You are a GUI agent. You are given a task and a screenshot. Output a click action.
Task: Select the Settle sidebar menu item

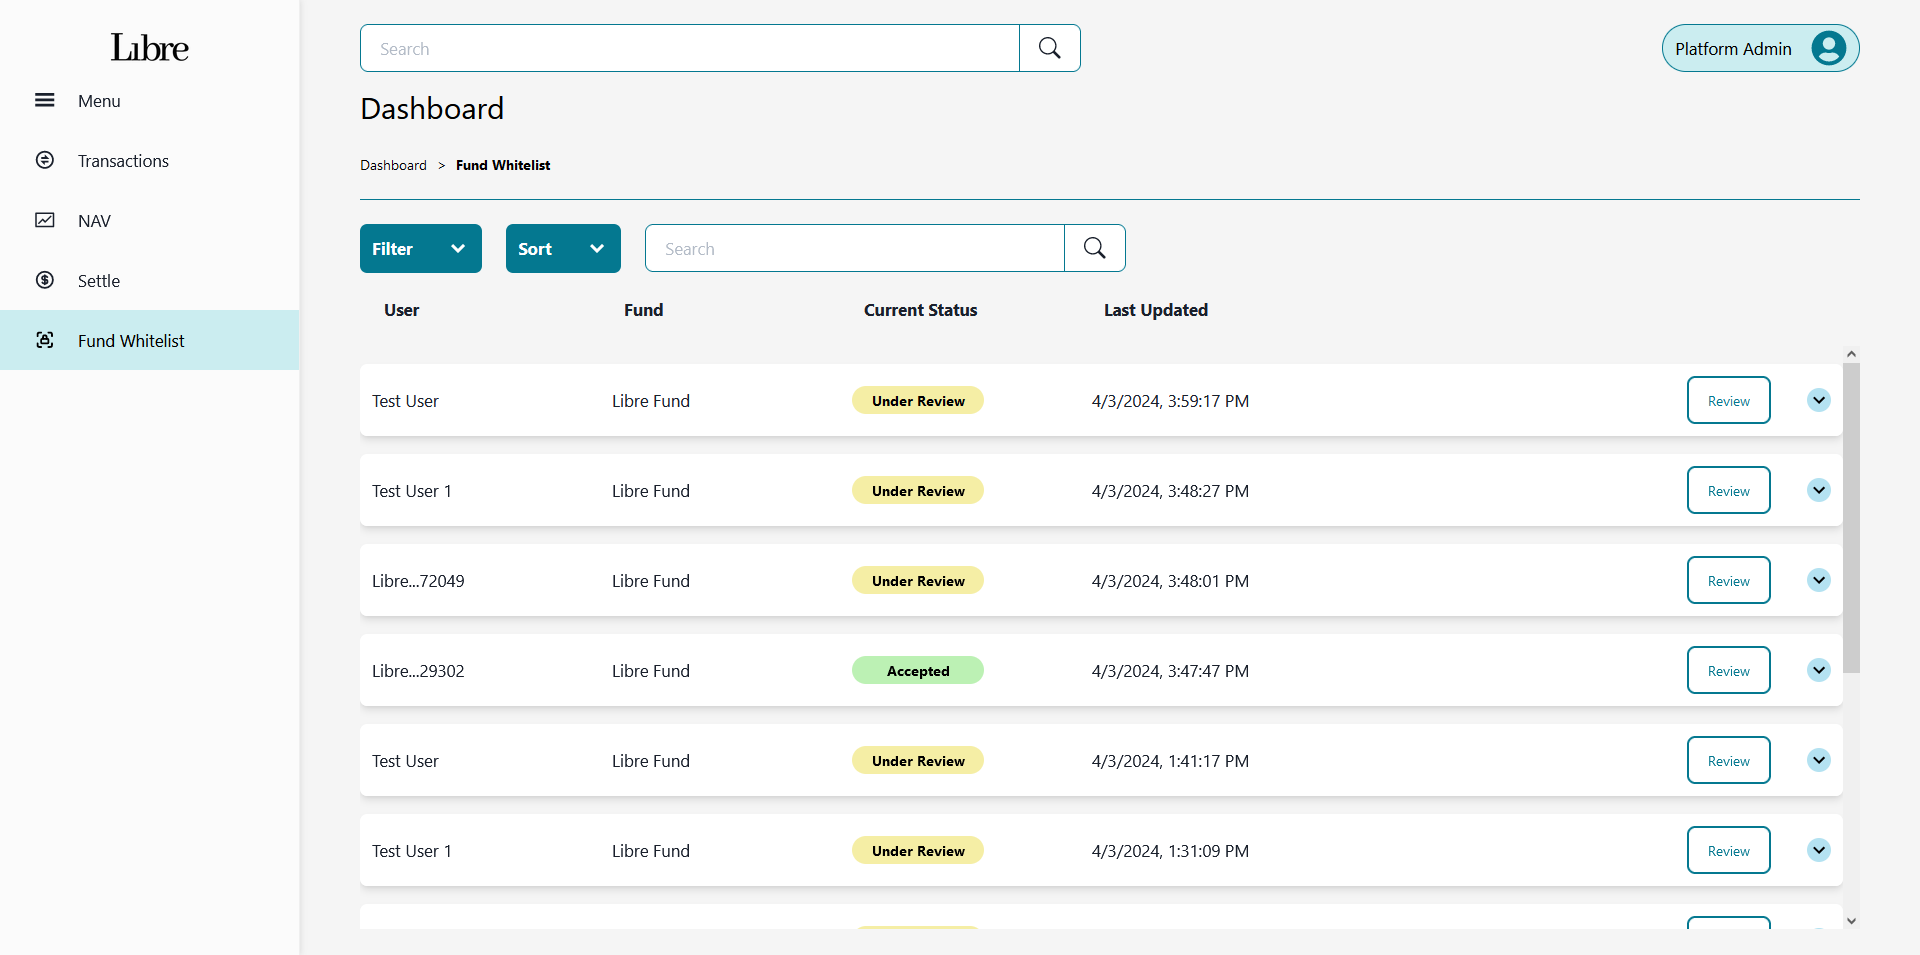[99, 281]
